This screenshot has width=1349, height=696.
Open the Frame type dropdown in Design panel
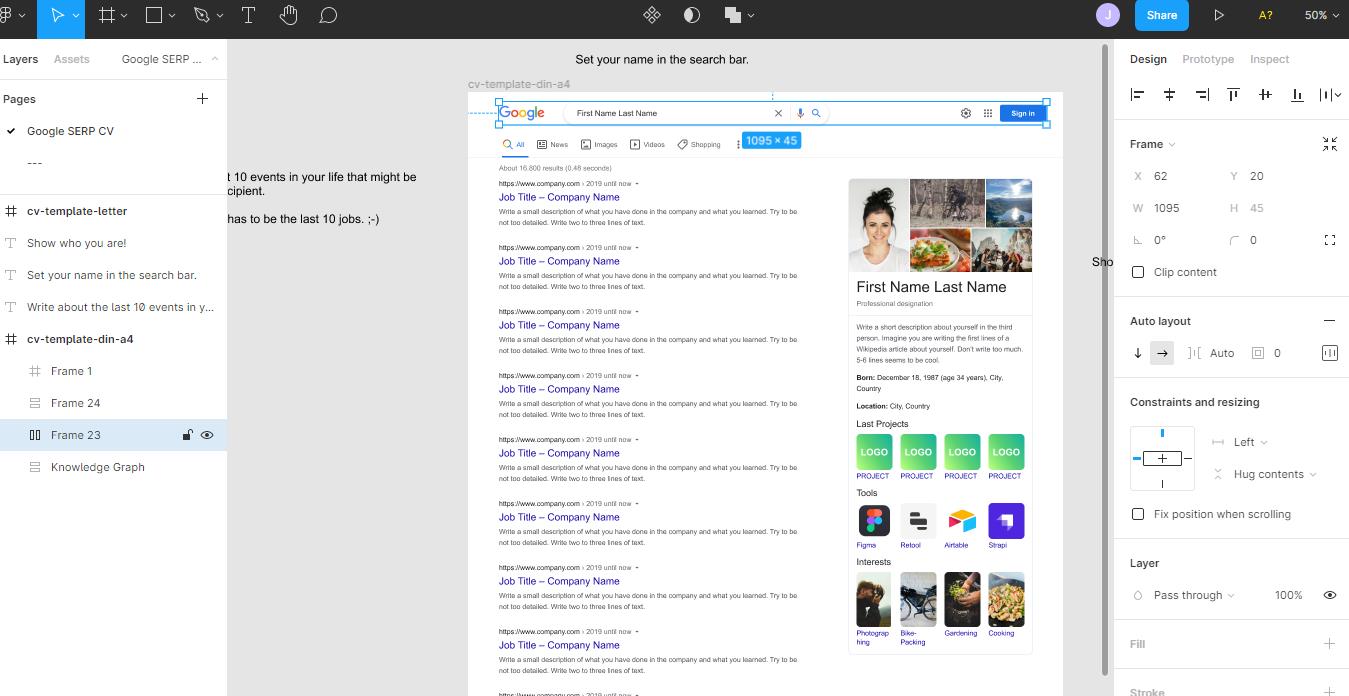[1152, 144]
